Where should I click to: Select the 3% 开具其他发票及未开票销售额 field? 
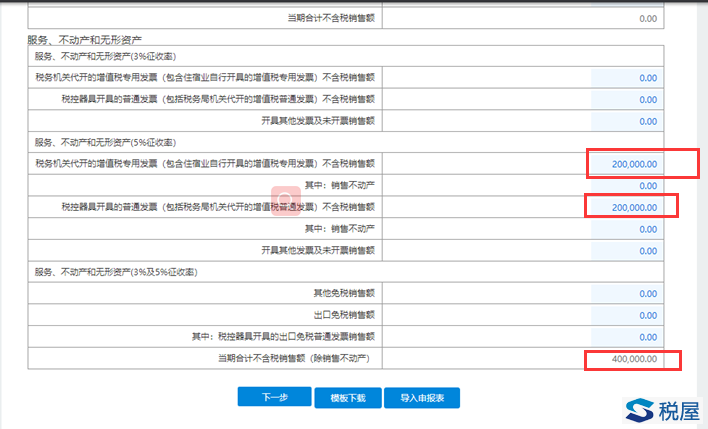pos(627,121)
